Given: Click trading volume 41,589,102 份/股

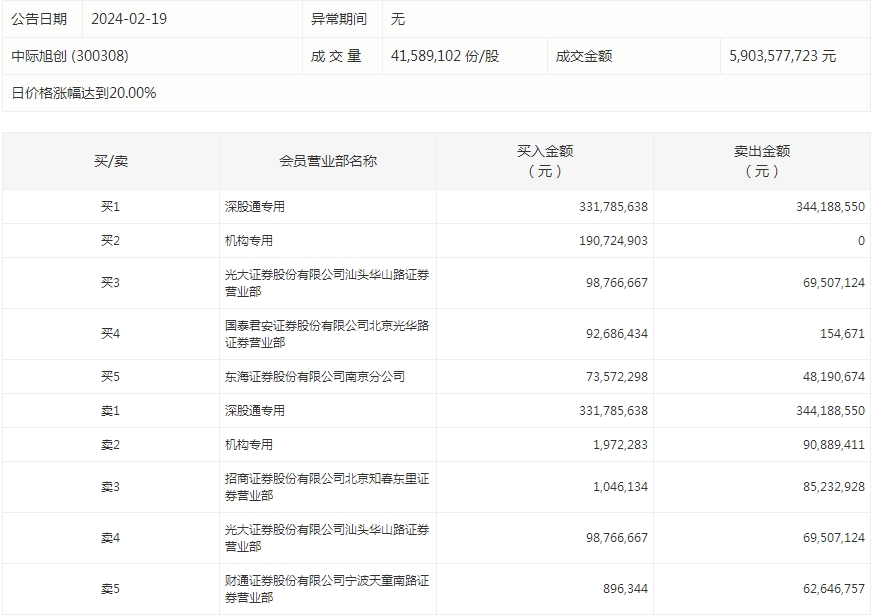Looking at the screenshot, I should point(445,56).
